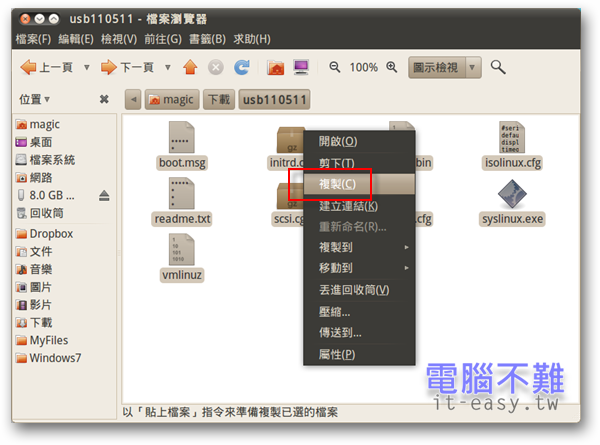Click the zoom out magnifier icon
The height and width of the screenshot is (445, 600).
point(335,68)
